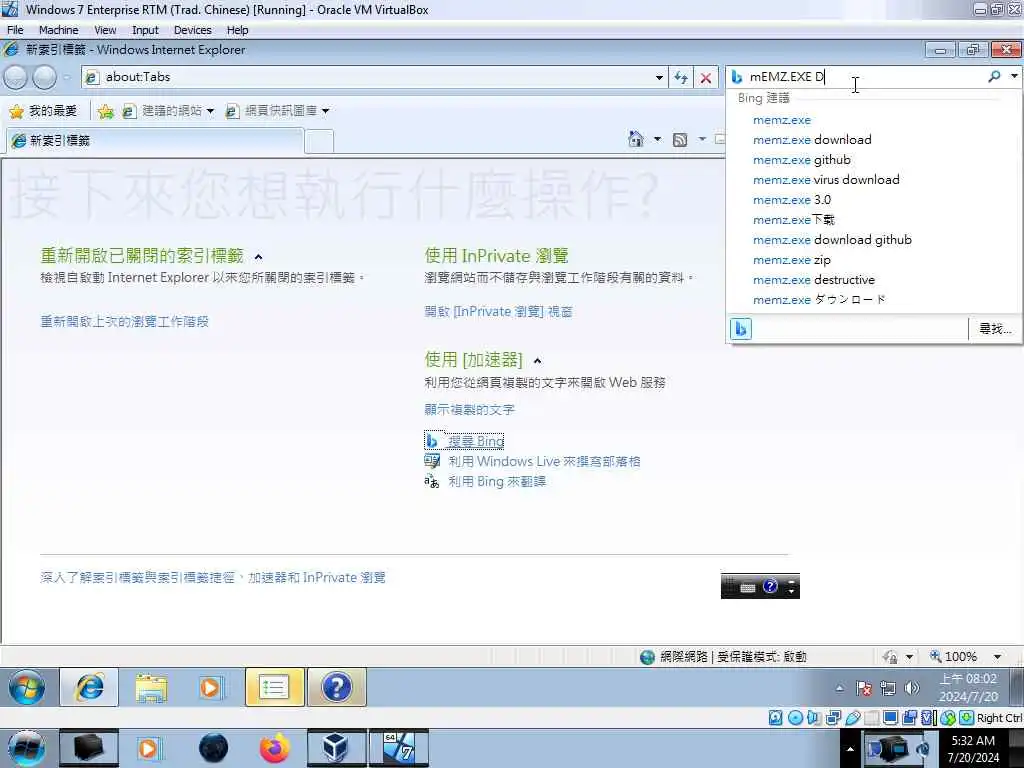Click the host Start button

click(x=26, y=748)
